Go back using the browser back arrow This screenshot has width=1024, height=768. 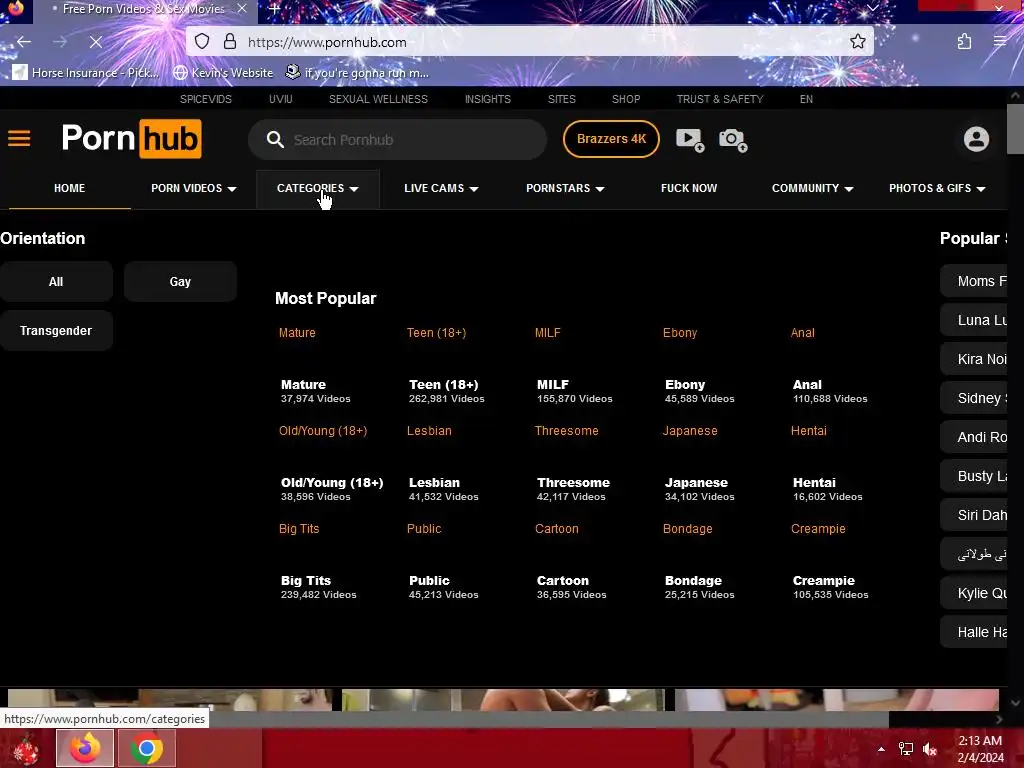[x=24, y=42]
